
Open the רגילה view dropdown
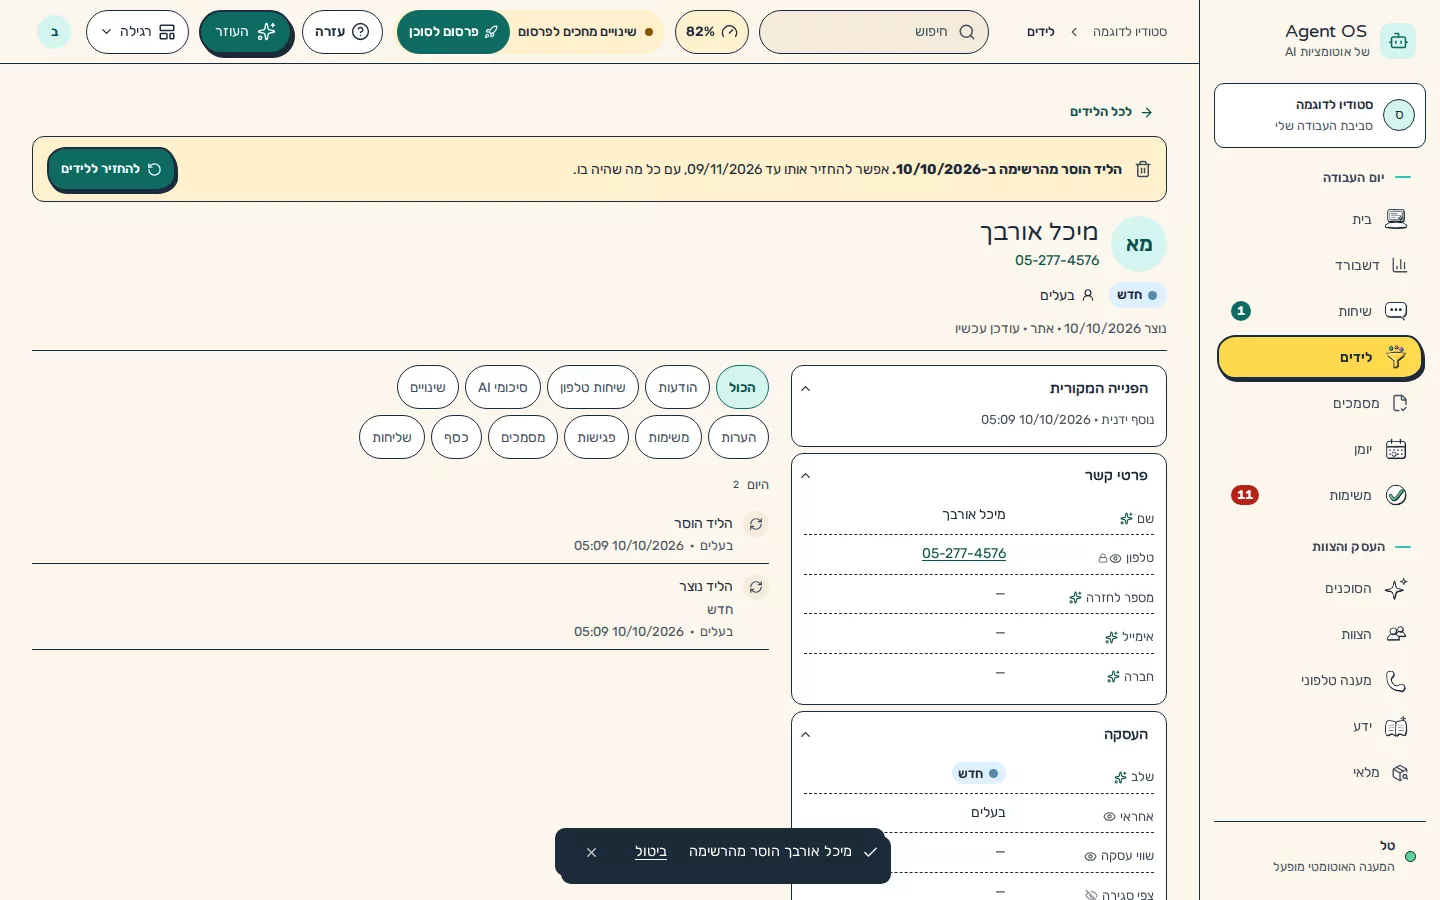coord(138,32)
